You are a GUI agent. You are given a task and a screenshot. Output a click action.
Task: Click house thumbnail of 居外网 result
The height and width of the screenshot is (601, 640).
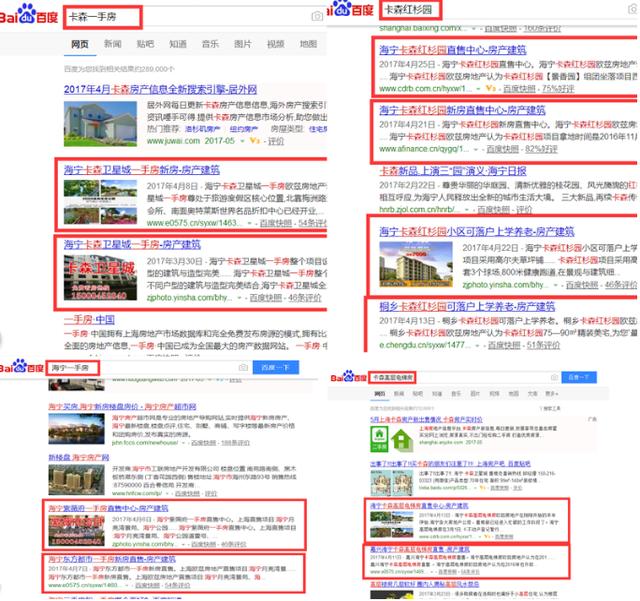100,124
